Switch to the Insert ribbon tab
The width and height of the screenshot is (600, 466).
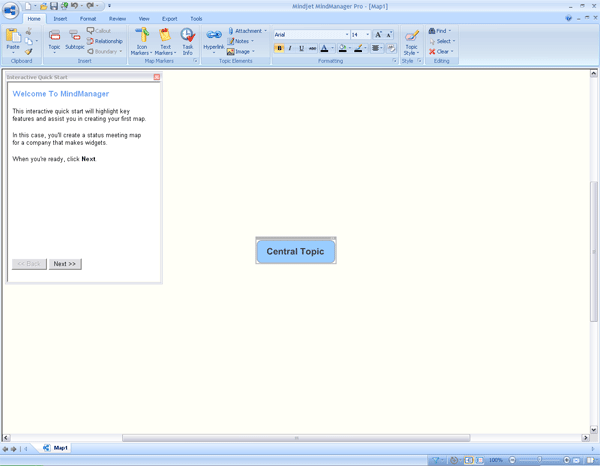pos(60,18)
